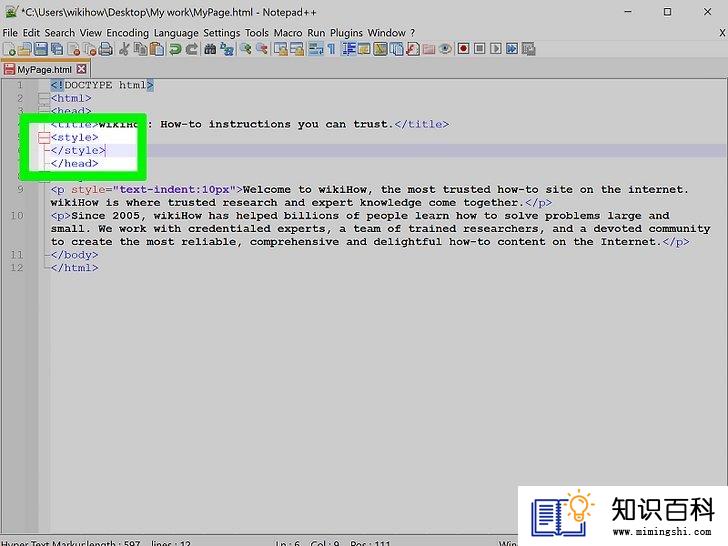Open a file using the Open folder icon
The width and height of the screenshot is (728, 546).
pos(25,49)
